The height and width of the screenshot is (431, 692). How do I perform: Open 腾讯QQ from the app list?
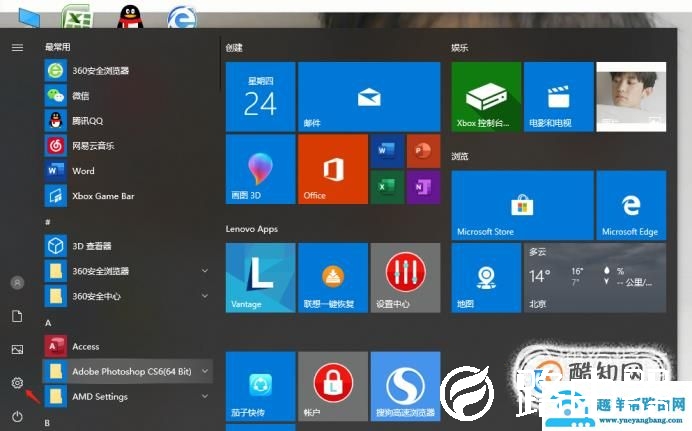point(128,121)
